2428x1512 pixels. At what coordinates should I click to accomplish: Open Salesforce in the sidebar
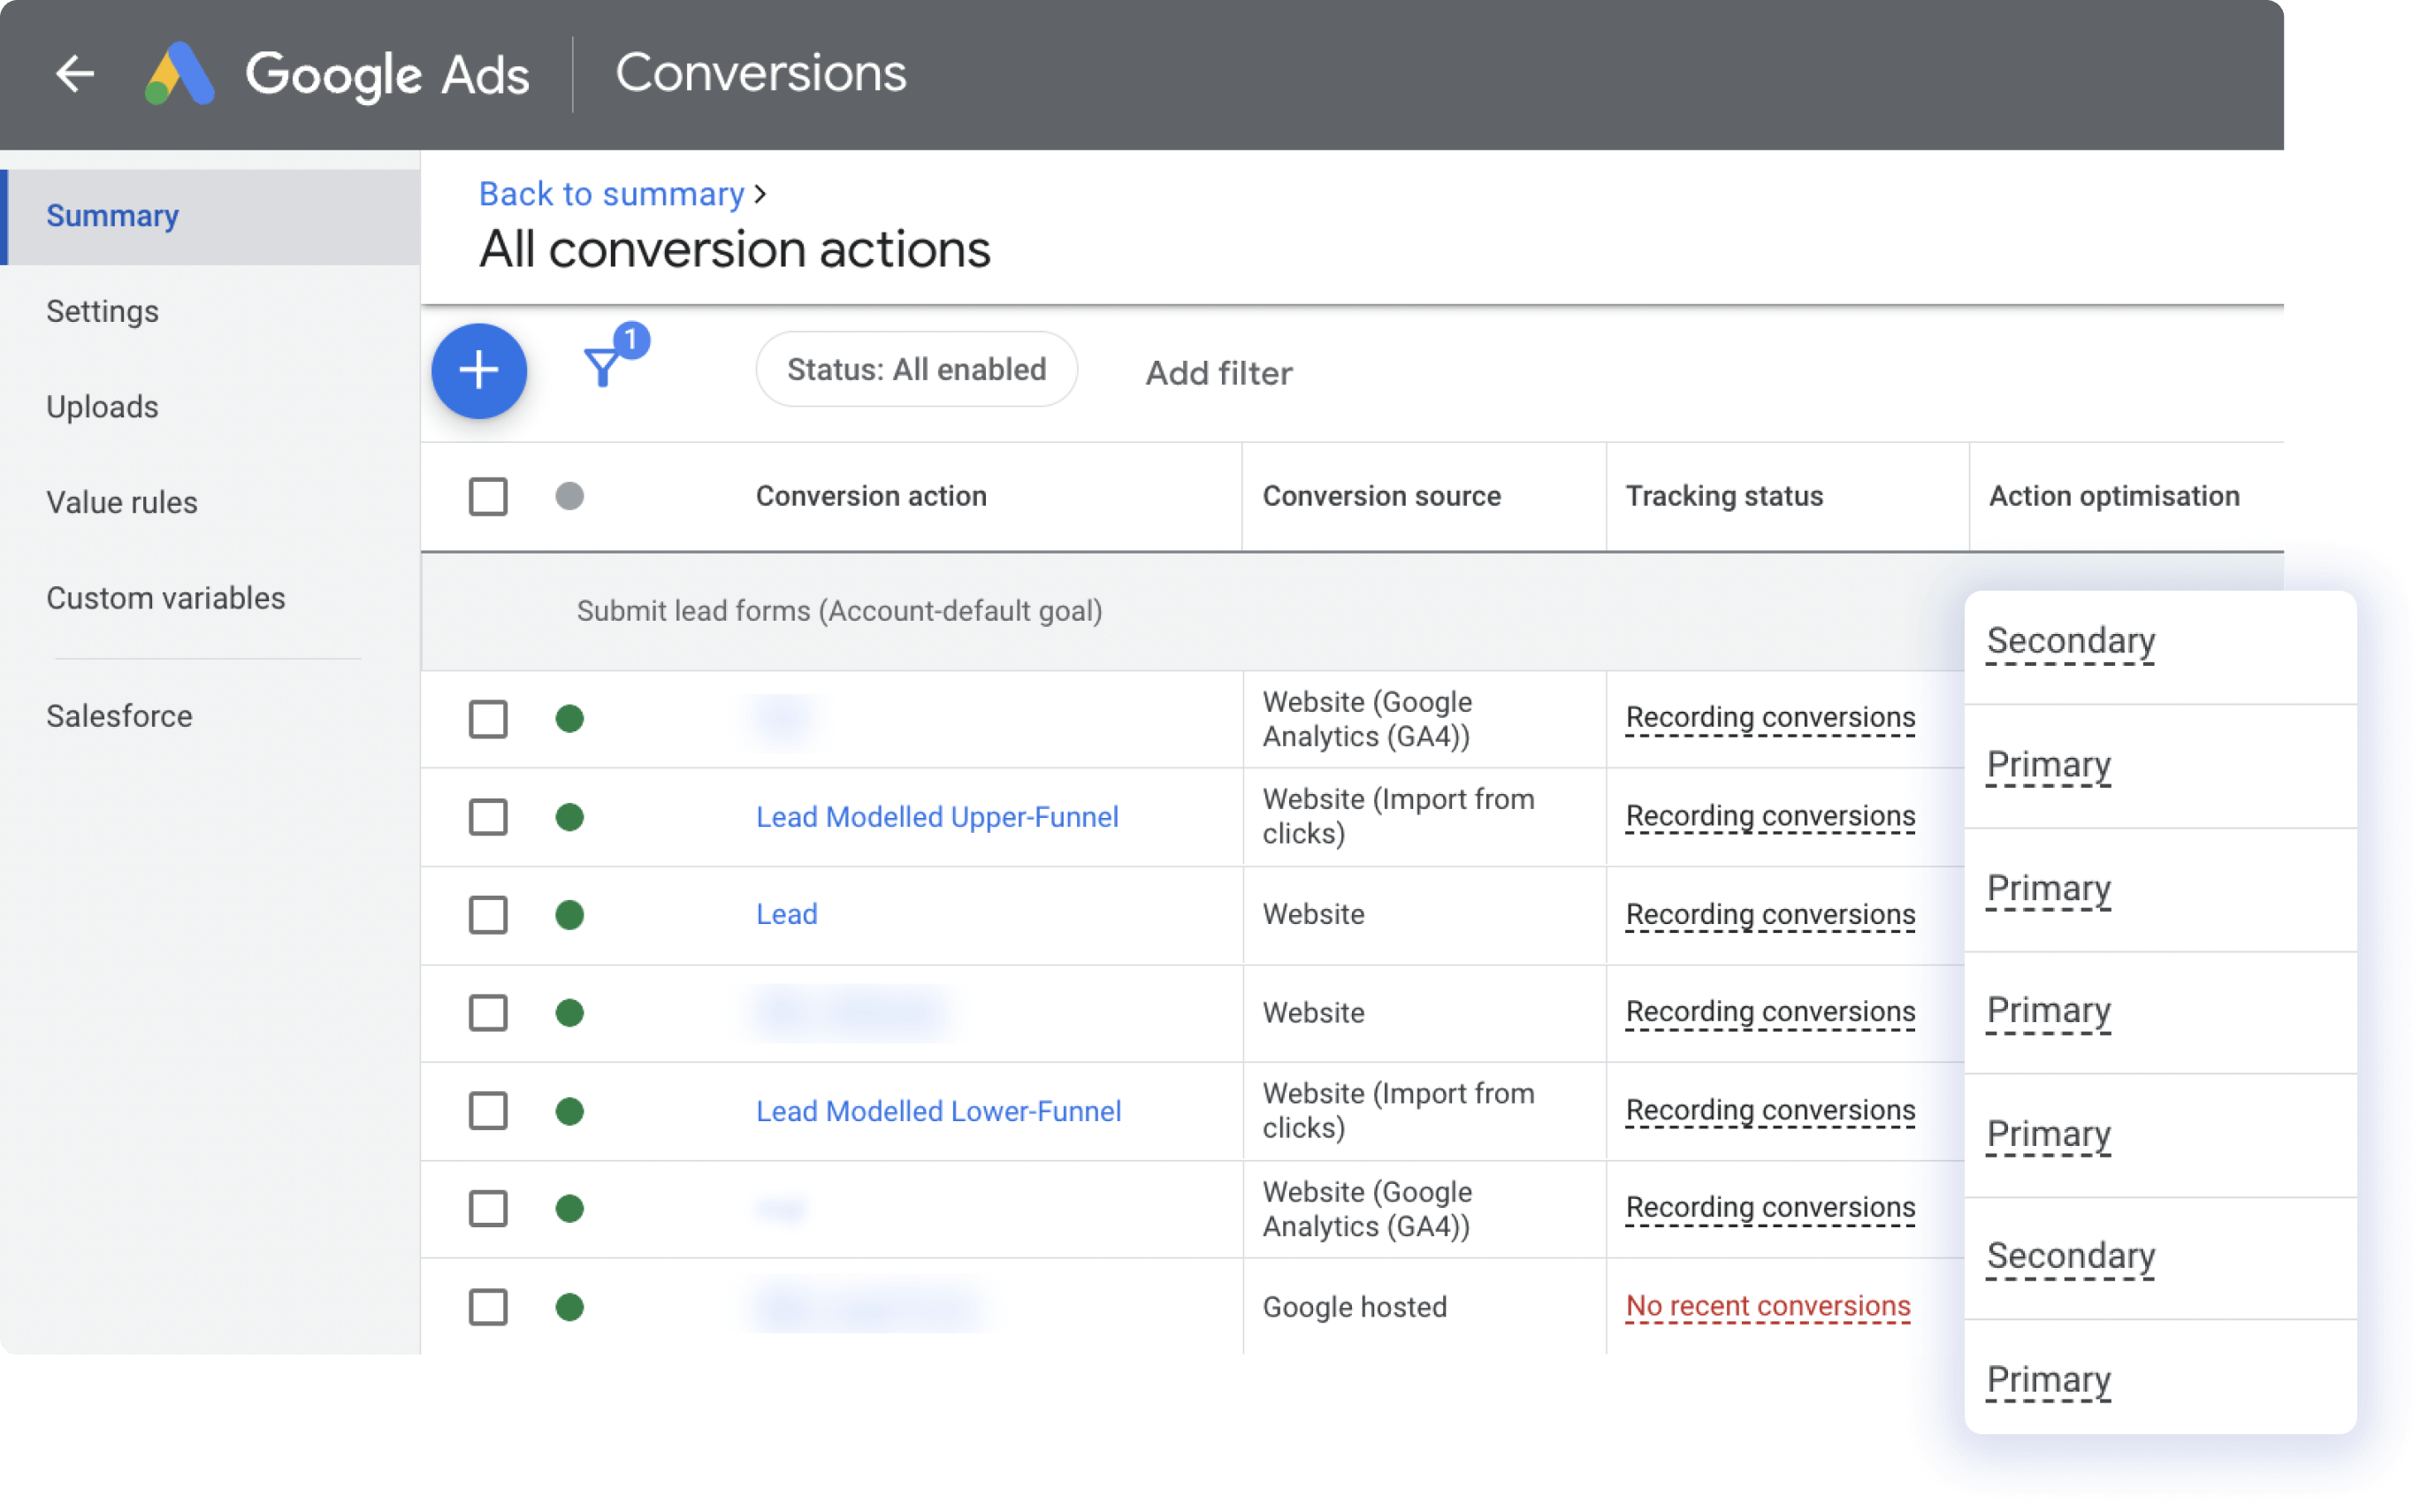click(x=120, y=716)
